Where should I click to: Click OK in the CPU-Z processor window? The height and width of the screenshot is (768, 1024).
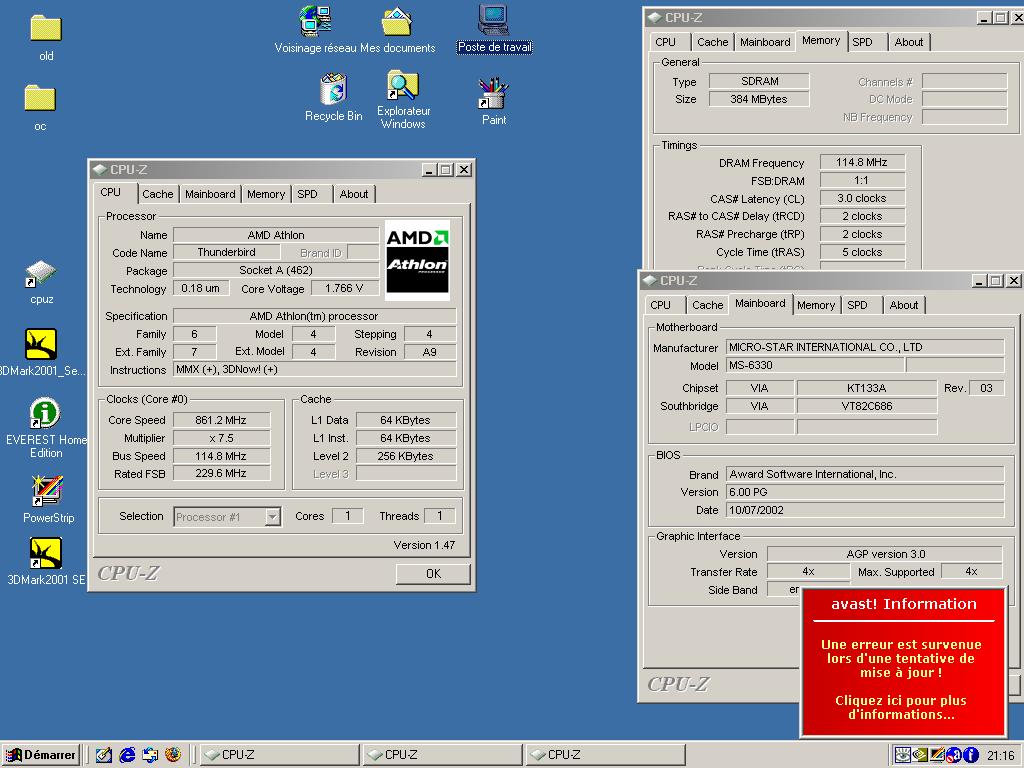click(x=433, y=573)
